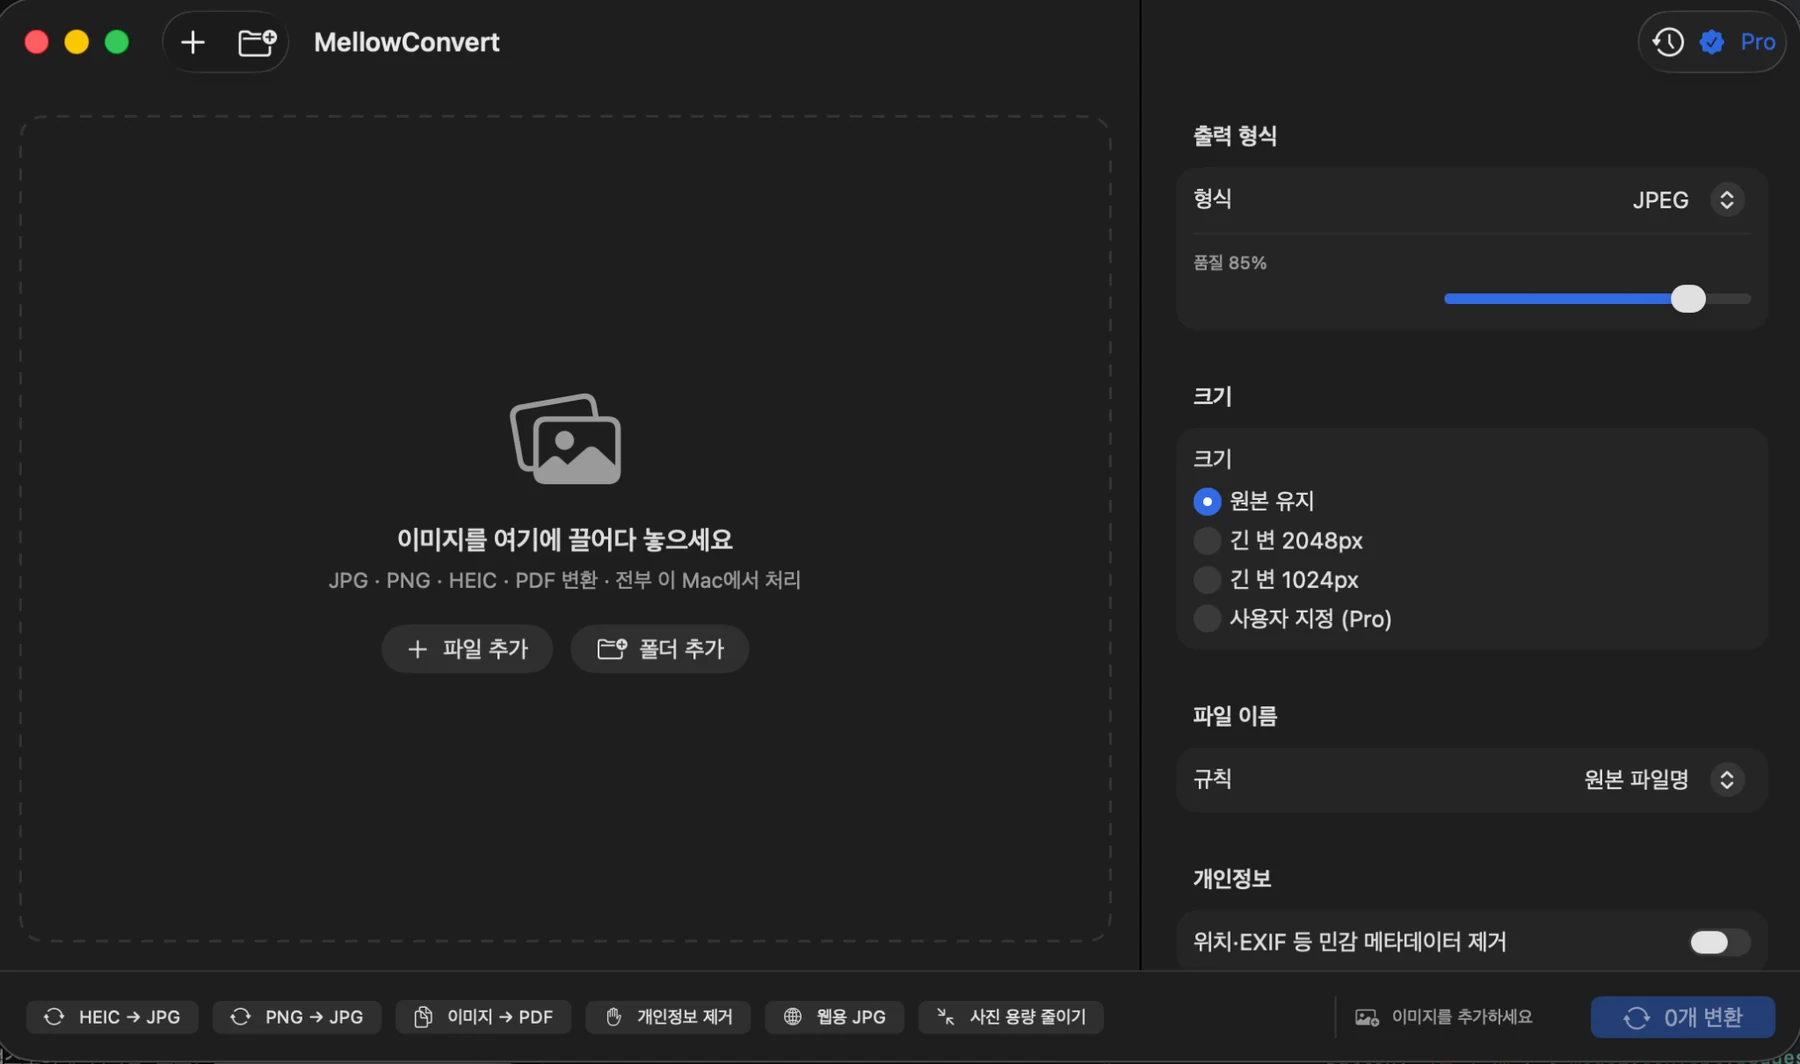The width and height of the screenshot is (1800, 1064).
Task: Click the MellowConvert title text
Action: click(x=406, y=42)
